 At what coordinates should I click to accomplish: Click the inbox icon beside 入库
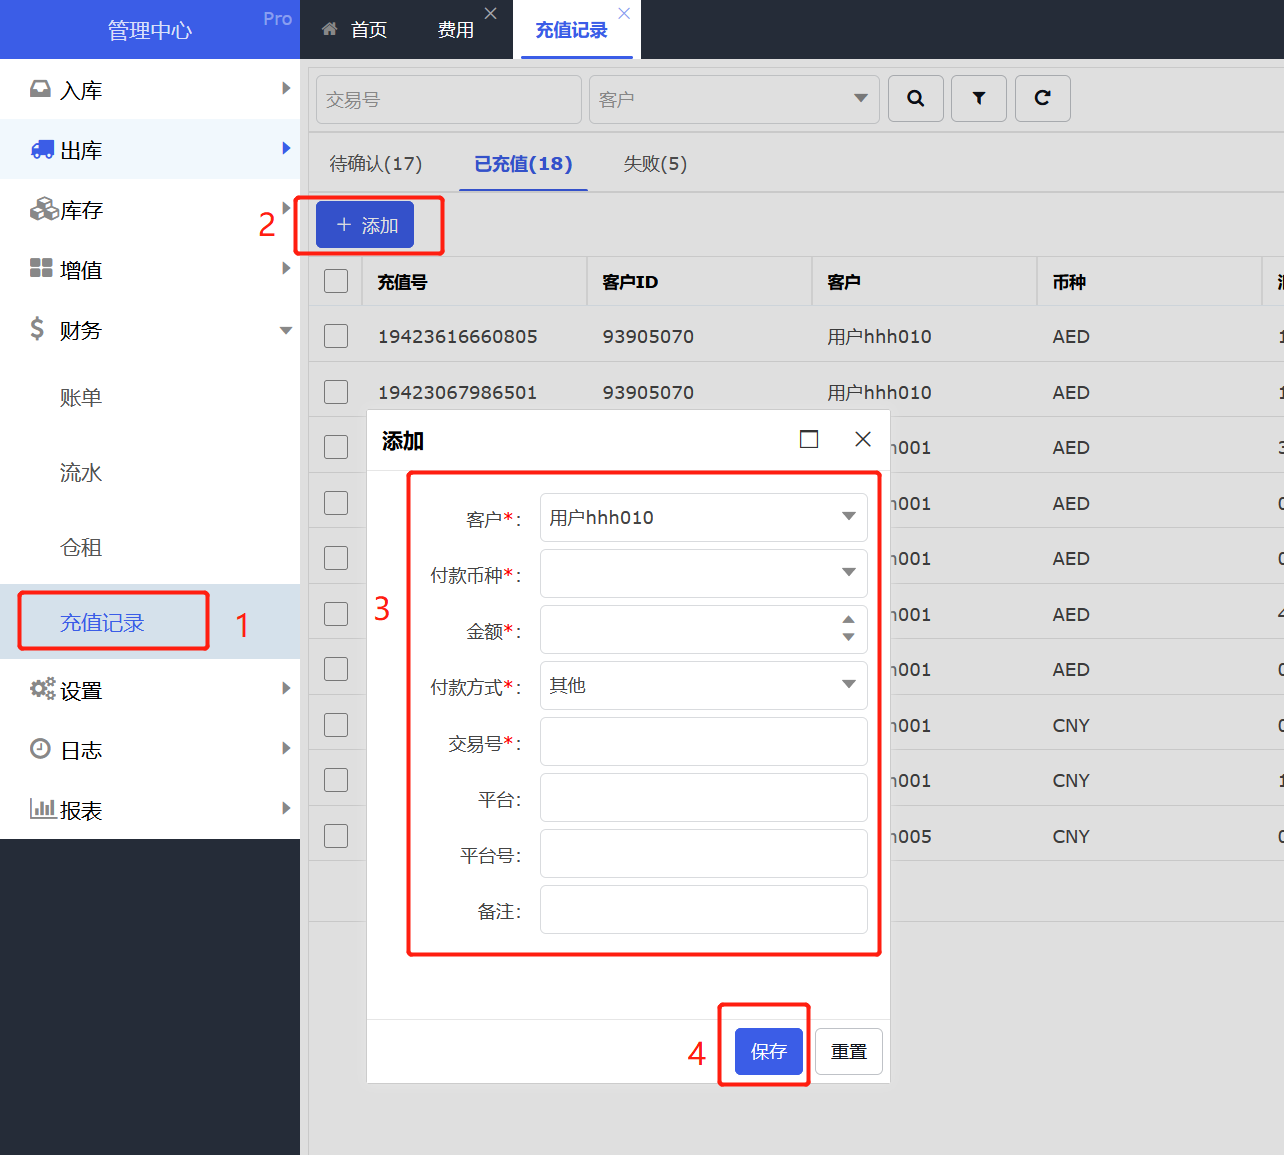41,90
